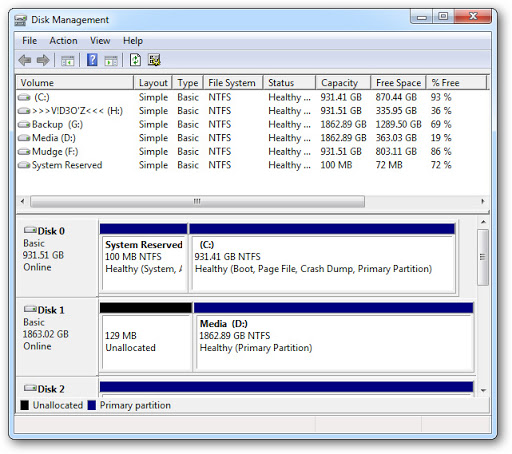Viewport: 512px width, 454px height.
Task: Select the Backup (G:) drive icon
Action: [x=24, y=125]
